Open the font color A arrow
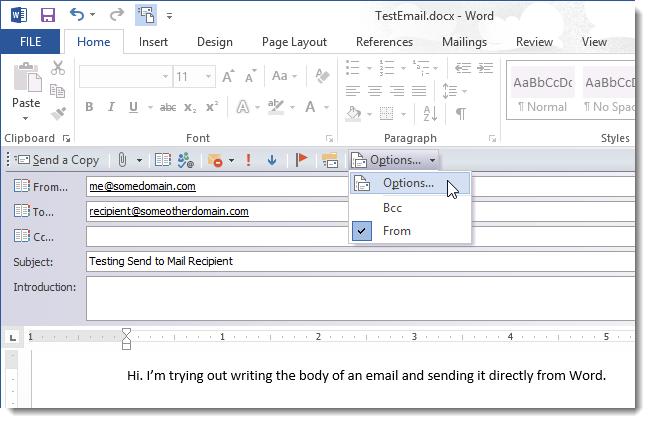Image resolution: width=650 pixels, height=423 pixels. [327, 107]
